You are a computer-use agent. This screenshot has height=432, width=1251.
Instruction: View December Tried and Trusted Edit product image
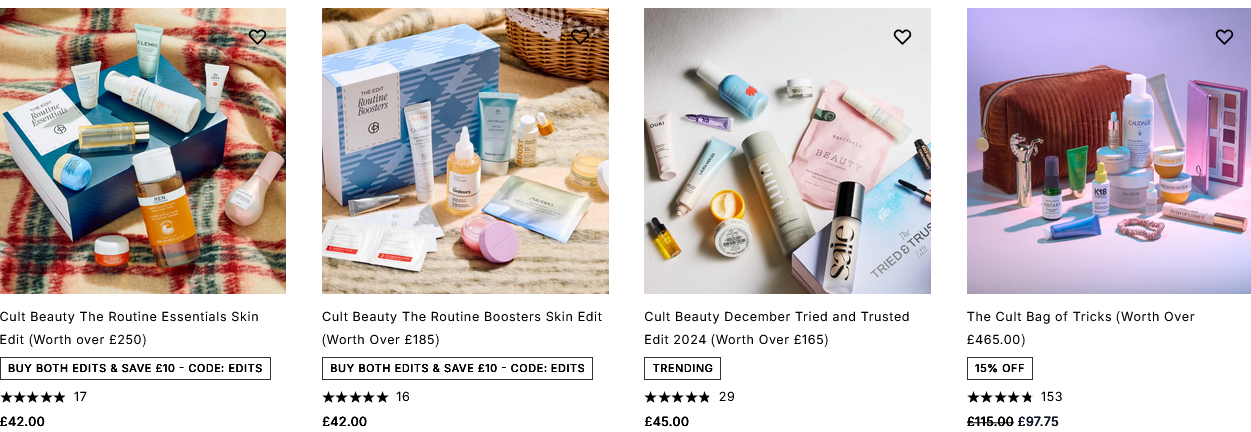coord(787,151)
